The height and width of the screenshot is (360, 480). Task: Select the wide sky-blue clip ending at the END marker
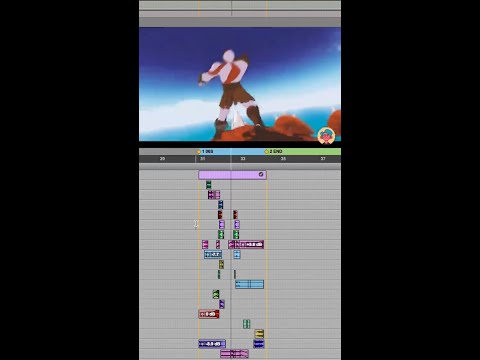coord(250,284)
